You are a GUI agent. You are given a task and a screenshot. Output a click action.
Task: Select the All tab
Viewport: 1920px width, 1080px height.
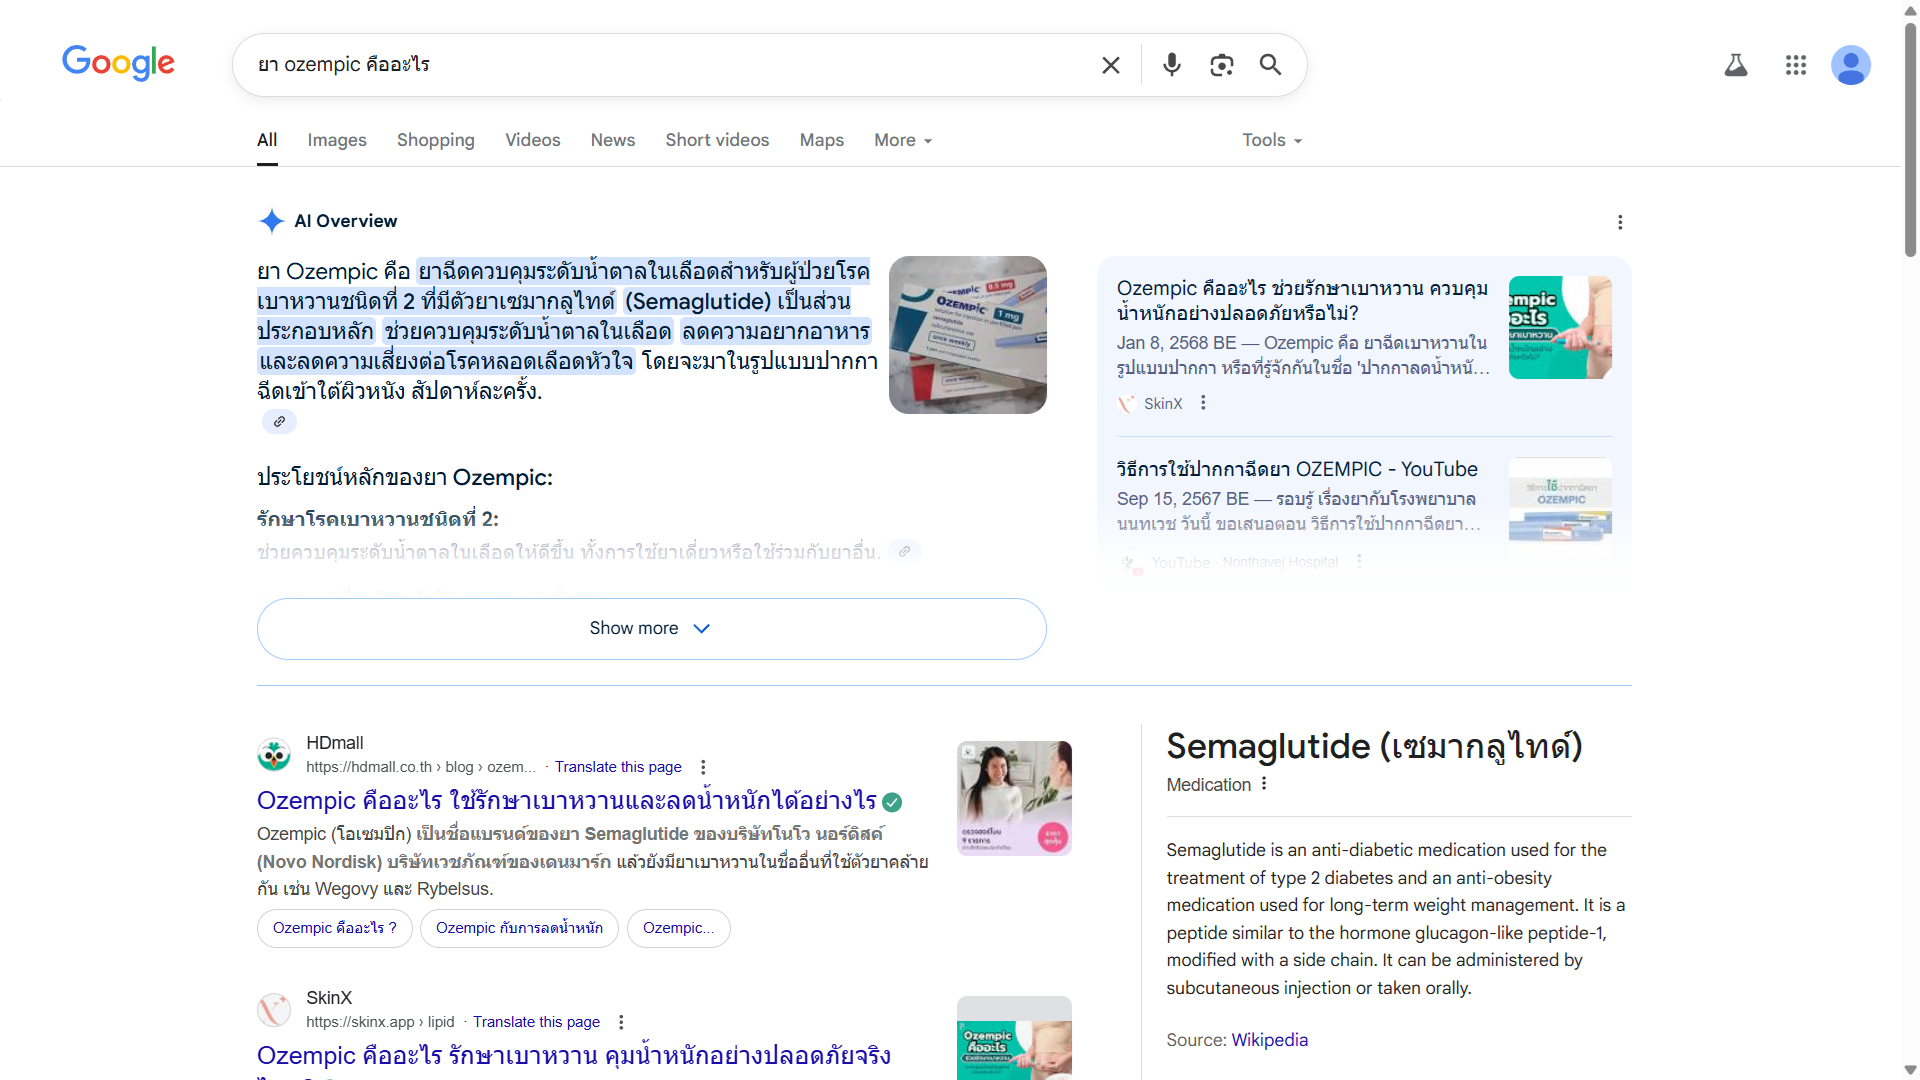[x=267, y=140]
